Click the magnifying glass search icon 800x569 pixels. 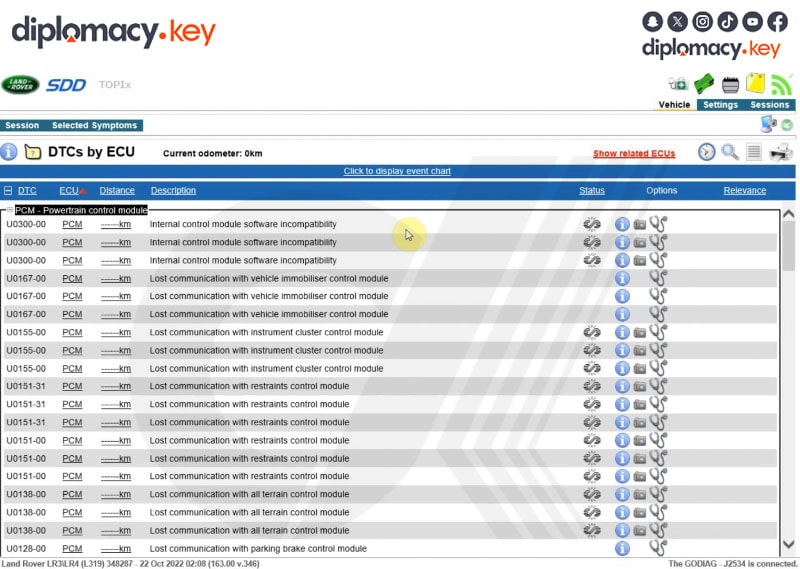pyautogui.click(x=730, y=152)
